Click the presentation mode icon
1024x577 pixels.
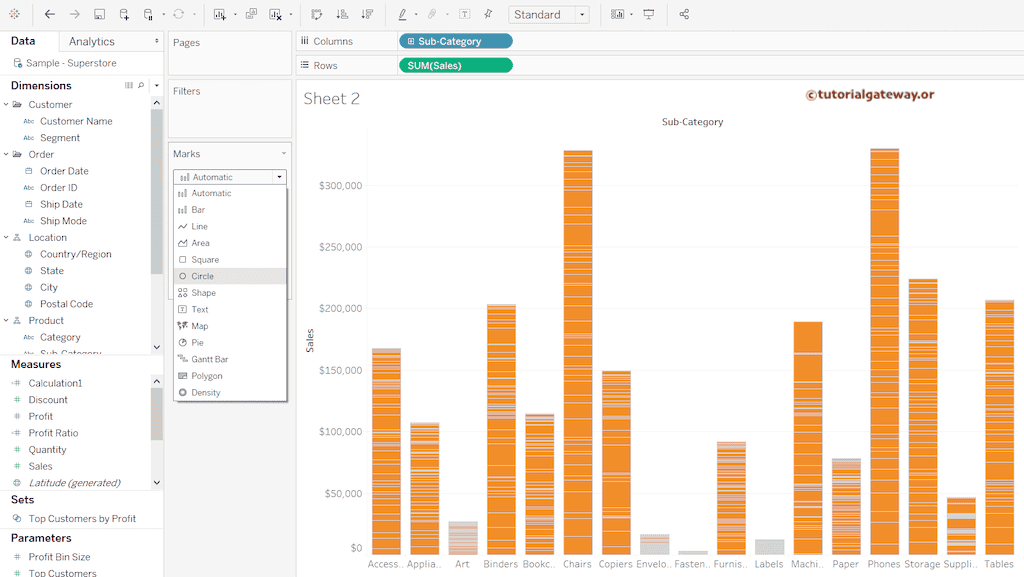(x=649, y=15)
